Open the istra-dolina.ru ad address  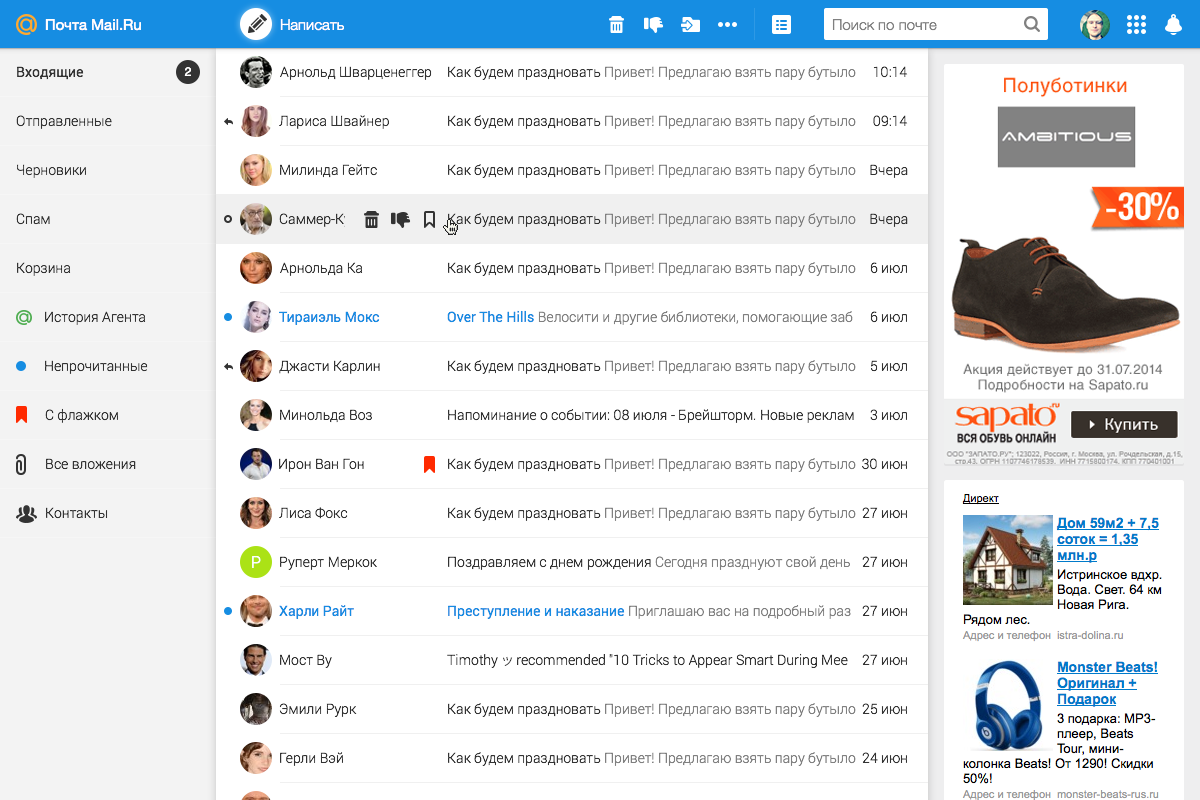[x=1090, y=635]
